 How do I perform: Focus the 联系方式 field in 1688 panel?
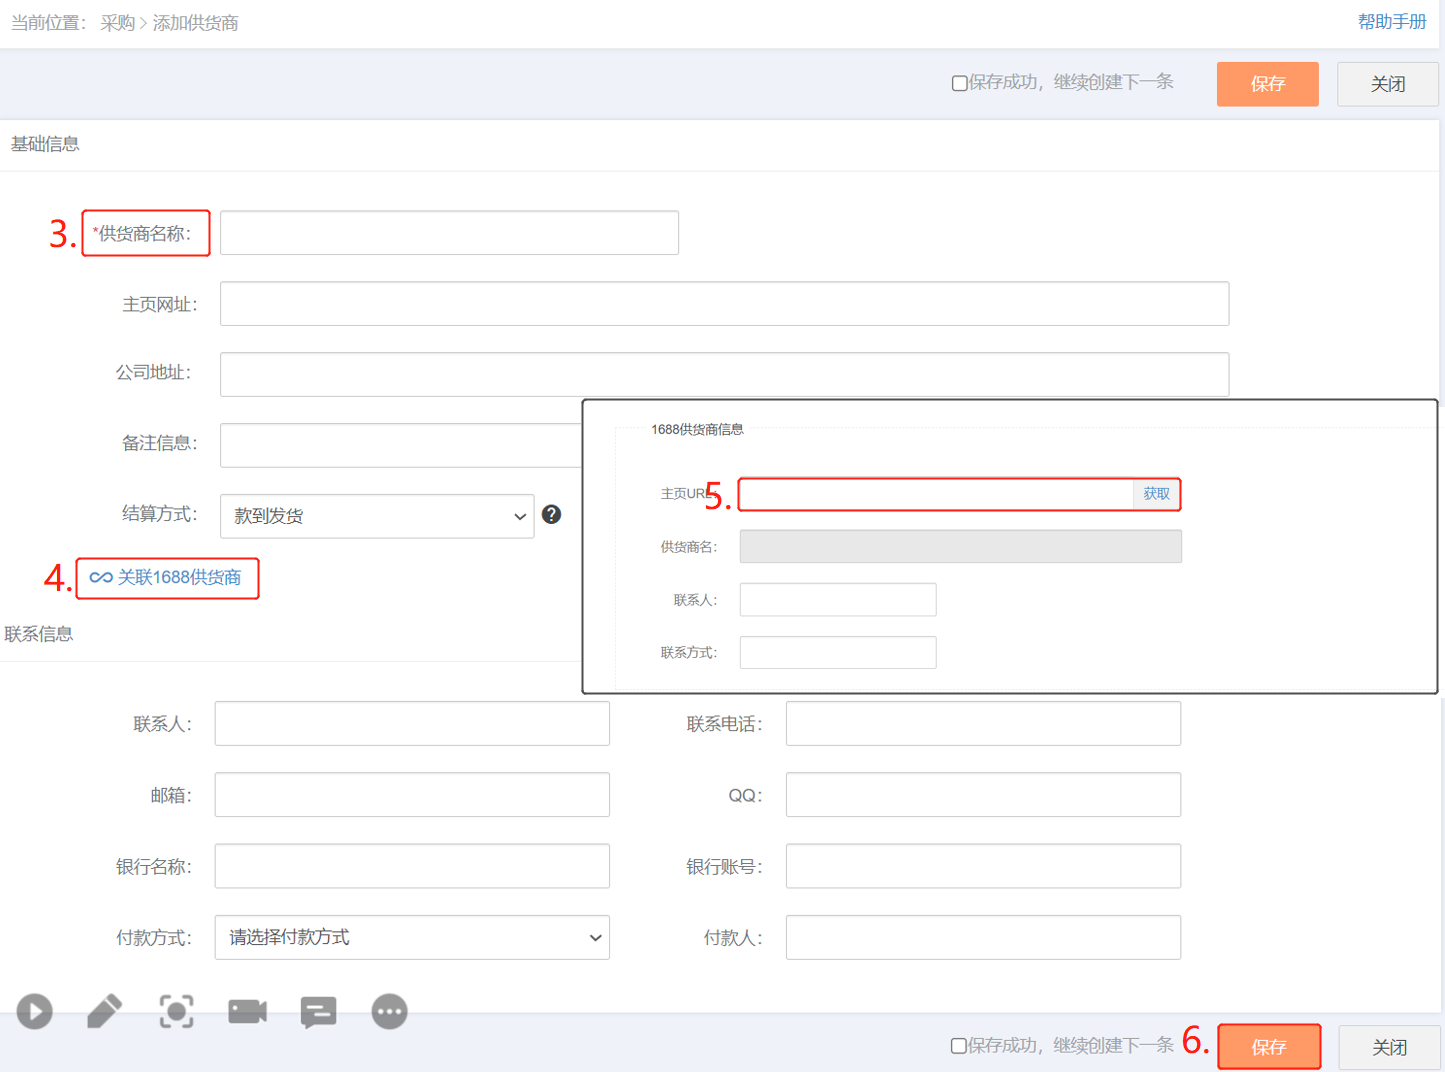tap(838, 652)
